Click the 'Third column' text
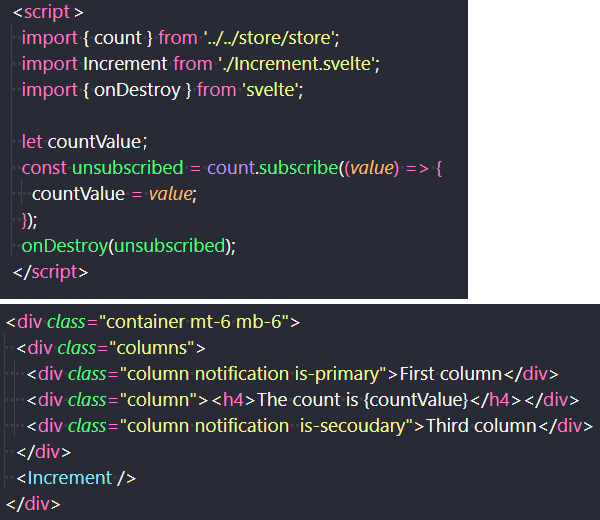Image resolution: width=600 pixels, height=520 pixels. click(481, 426)
